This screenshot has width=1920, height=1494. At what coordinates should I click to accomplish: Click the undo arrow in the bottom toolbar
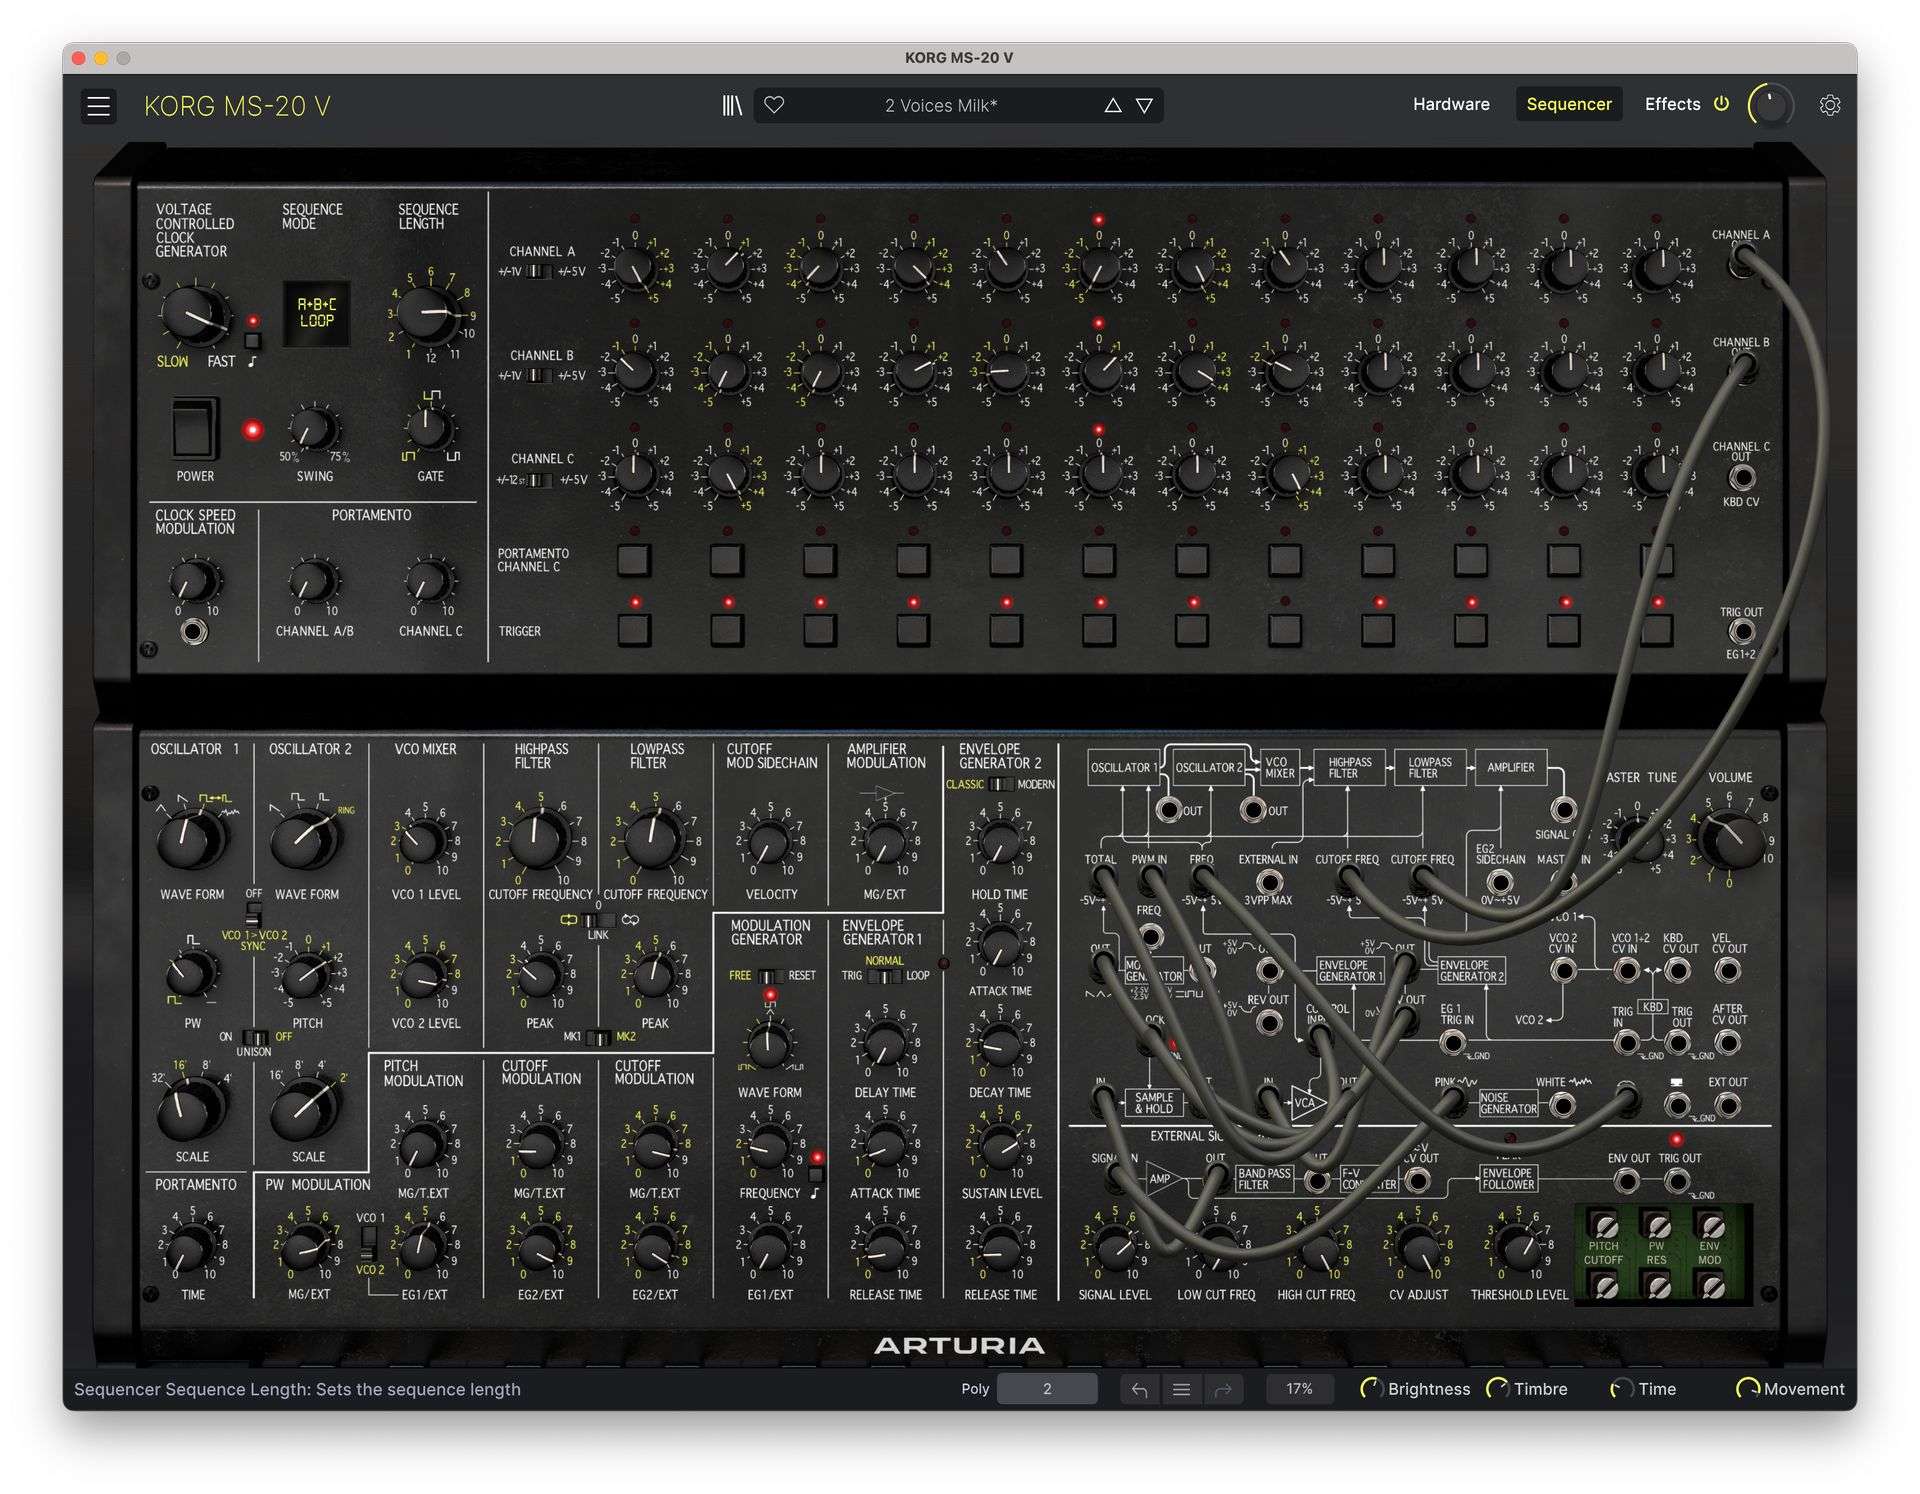click(x=1139, y=1389)
